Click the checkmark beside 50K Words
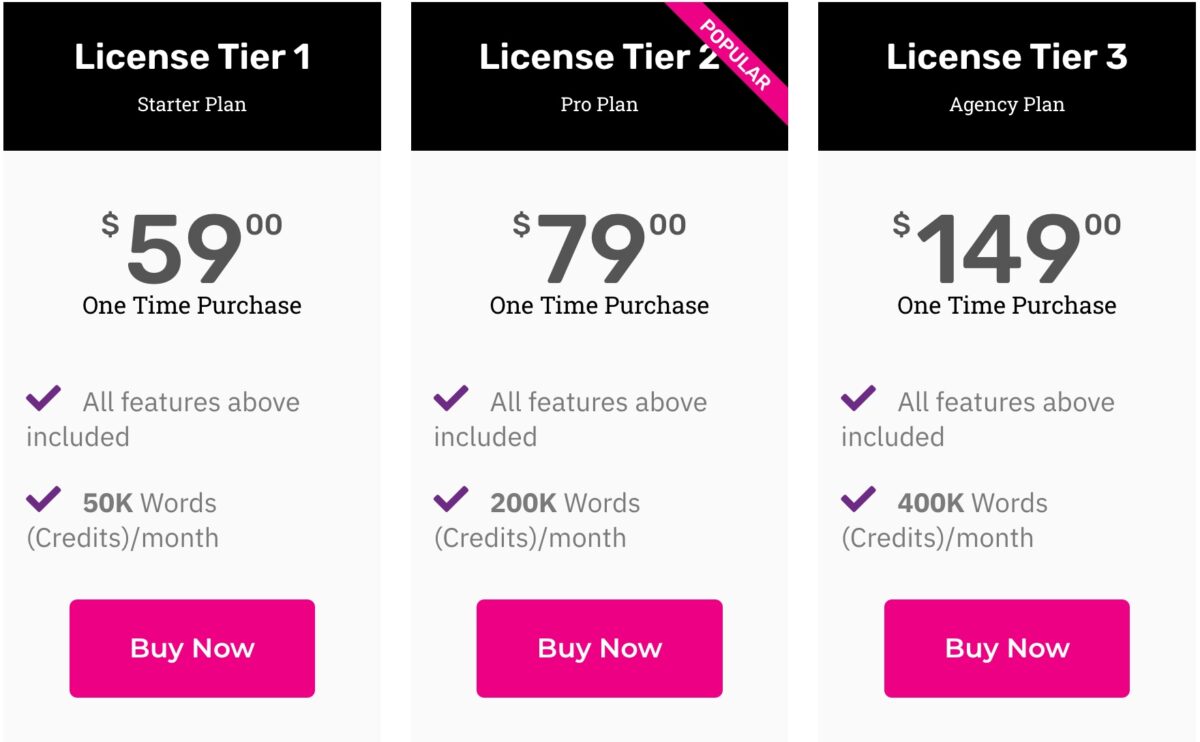The height and width of the screenshot is (742, 1200). pos(44,500)
